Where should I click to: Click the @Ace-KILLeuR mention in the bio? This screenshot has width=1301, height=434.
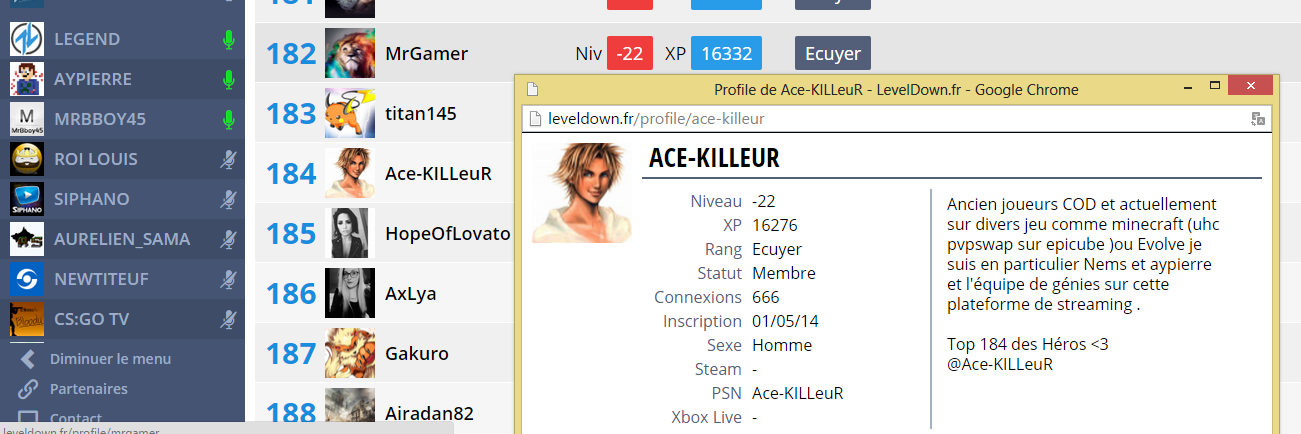coord(1000,364)
